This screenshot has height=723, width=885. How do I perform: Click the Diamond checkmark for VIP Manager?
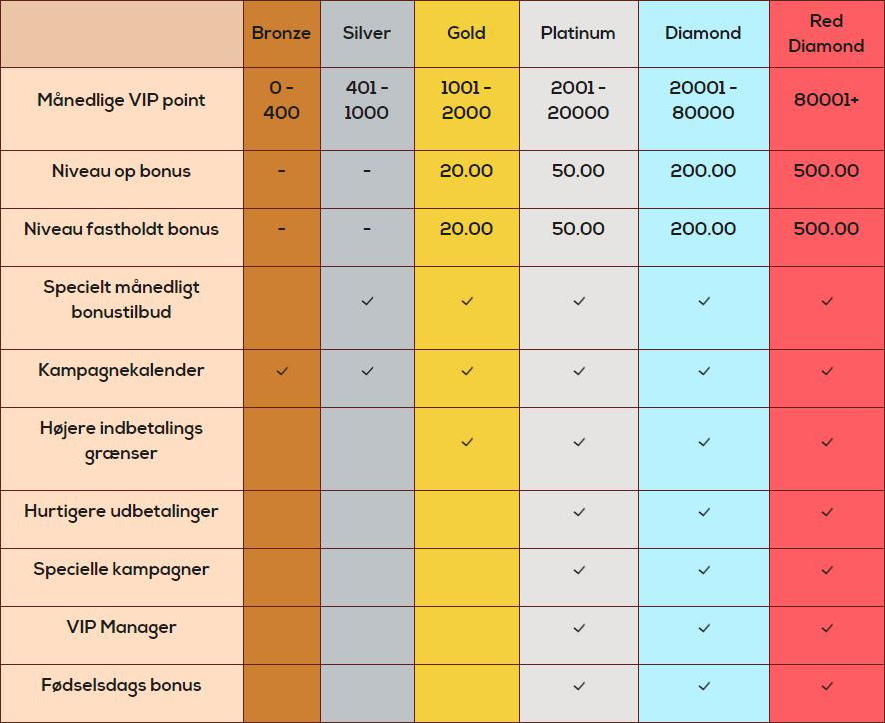pos(703,628)
